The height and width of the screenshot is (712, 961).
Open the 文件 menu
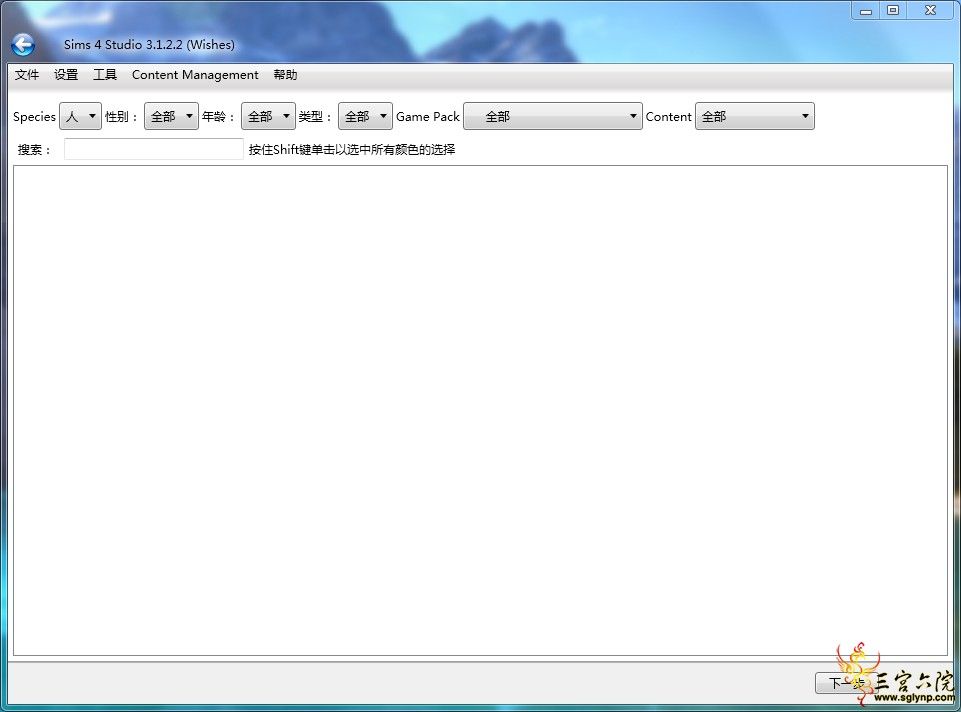pyautogui.click(x=27, y=75)
